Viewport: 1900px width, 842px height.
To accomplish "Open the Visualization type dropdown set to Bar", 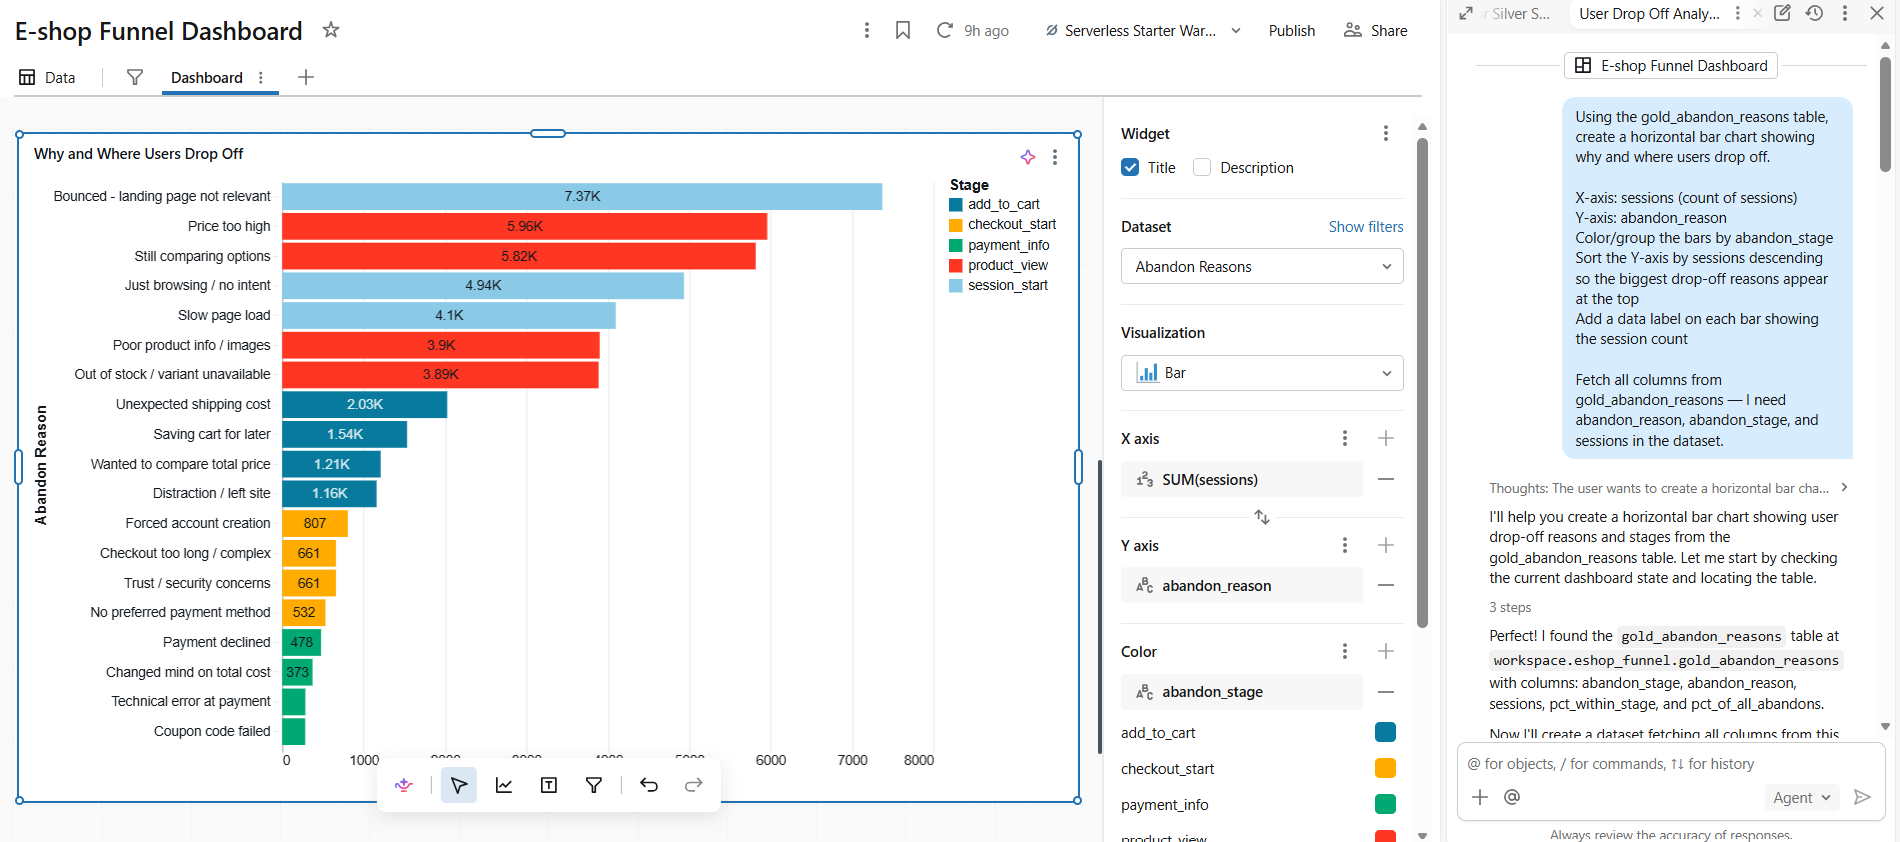I will (x=1262, y=373).
